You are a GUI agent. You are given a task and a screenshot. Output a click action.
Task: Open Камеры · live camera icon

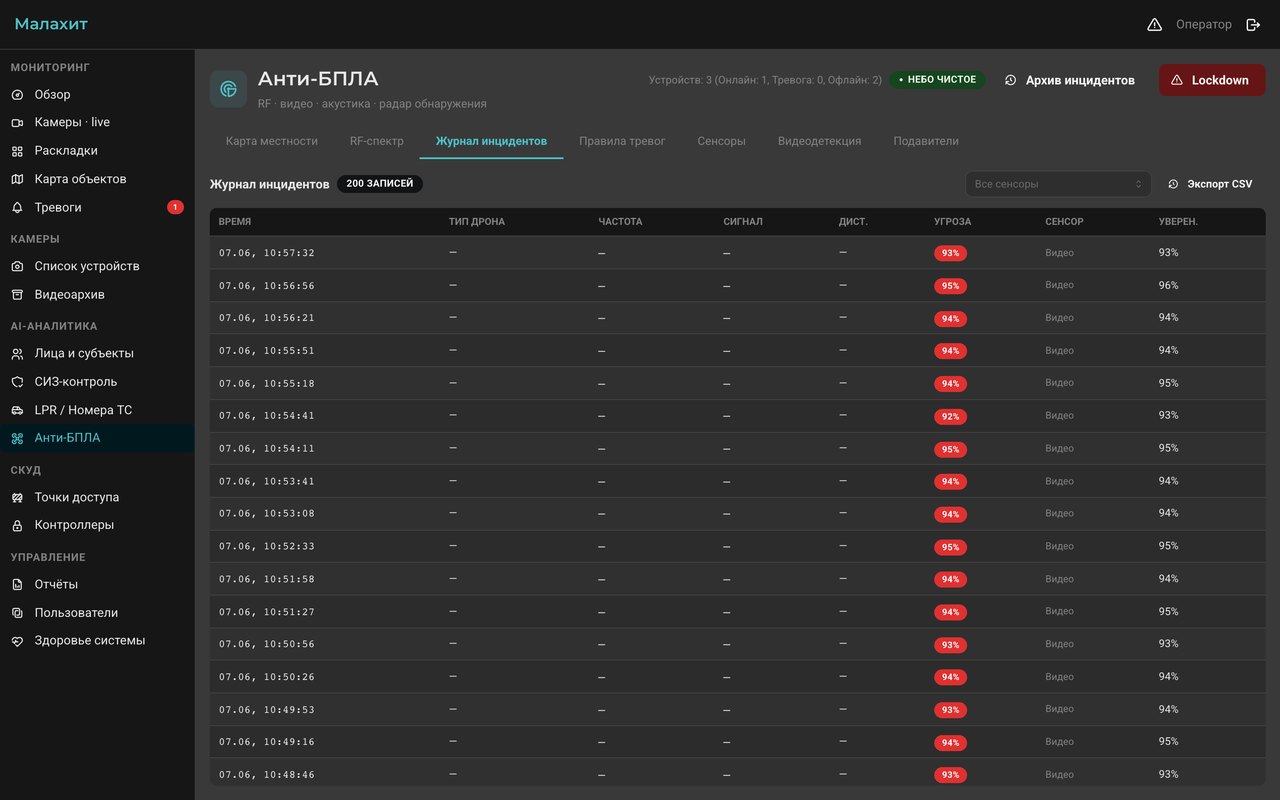[17, 123]
